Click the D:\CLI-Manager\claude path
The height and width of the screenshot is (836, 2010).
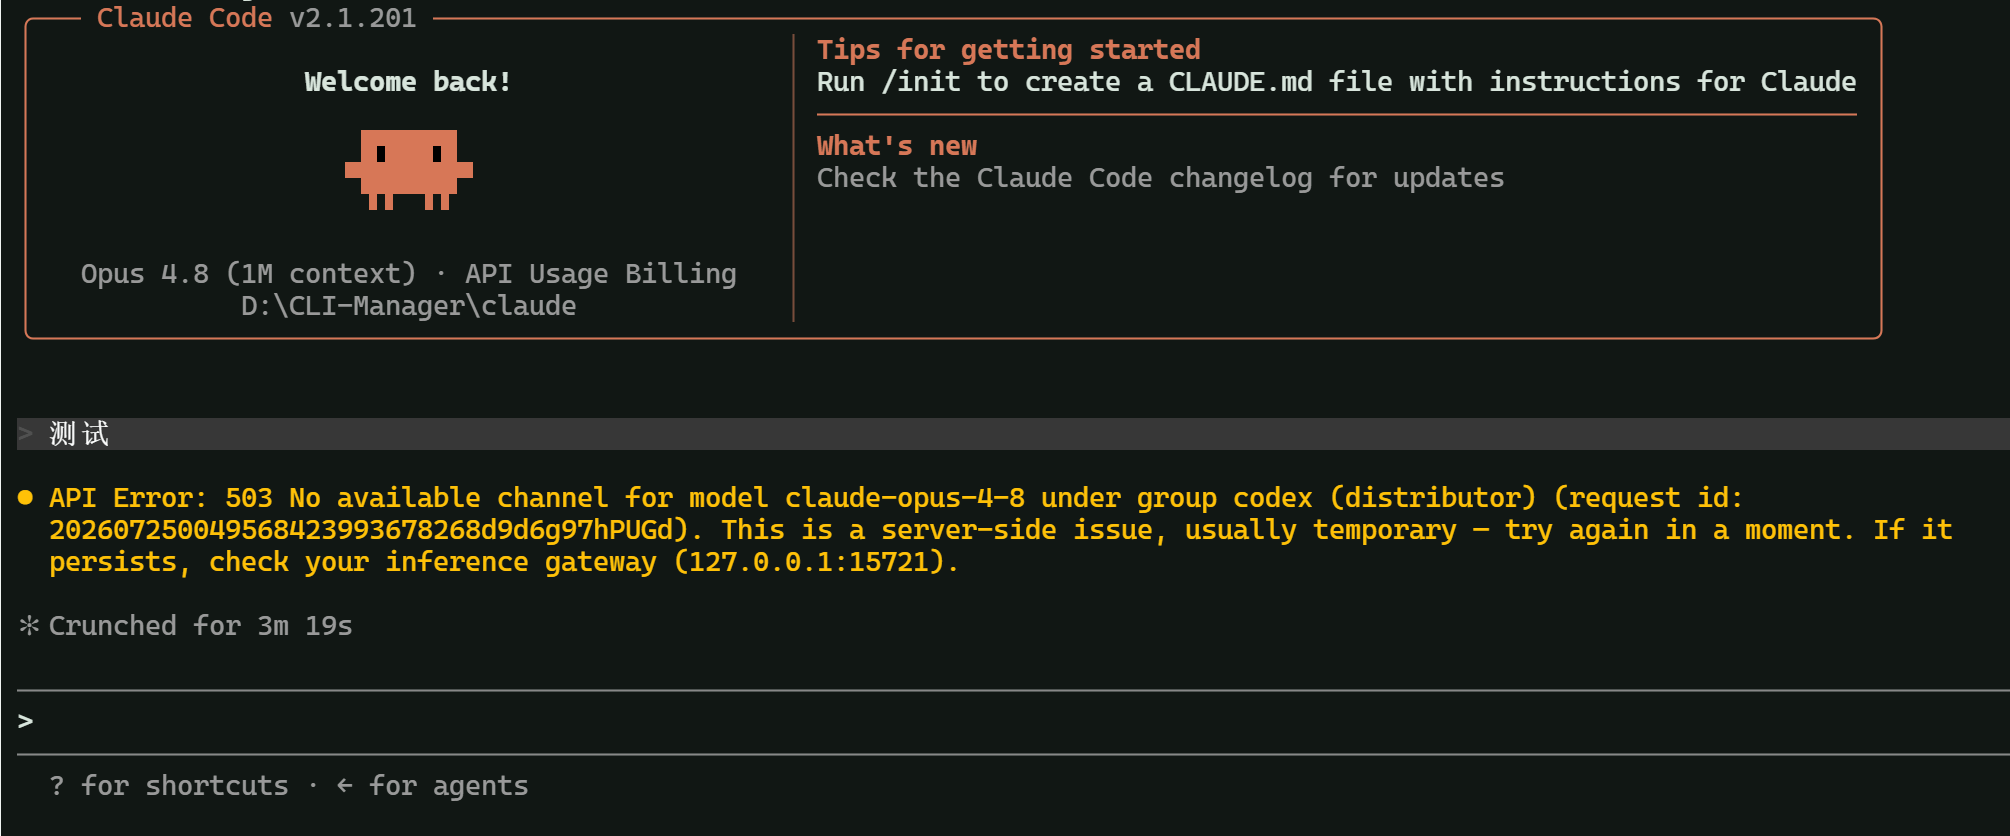[x=408, y=306]
